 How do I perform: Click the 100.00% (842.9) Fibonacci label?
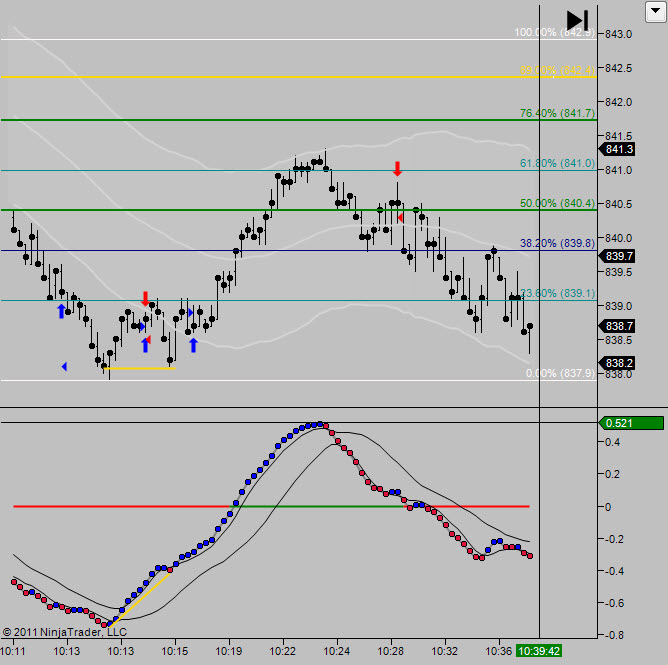coord(554,32)
